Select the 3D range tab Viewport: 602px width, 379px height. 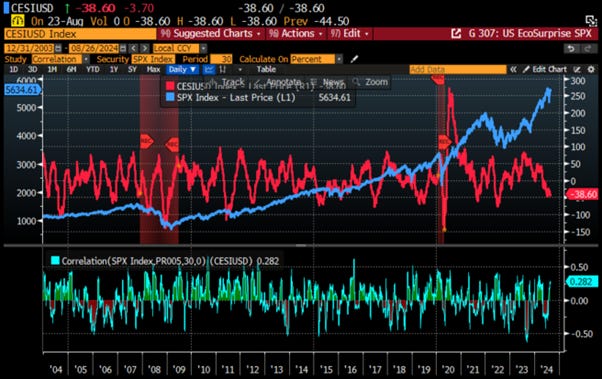pos(32,70)
